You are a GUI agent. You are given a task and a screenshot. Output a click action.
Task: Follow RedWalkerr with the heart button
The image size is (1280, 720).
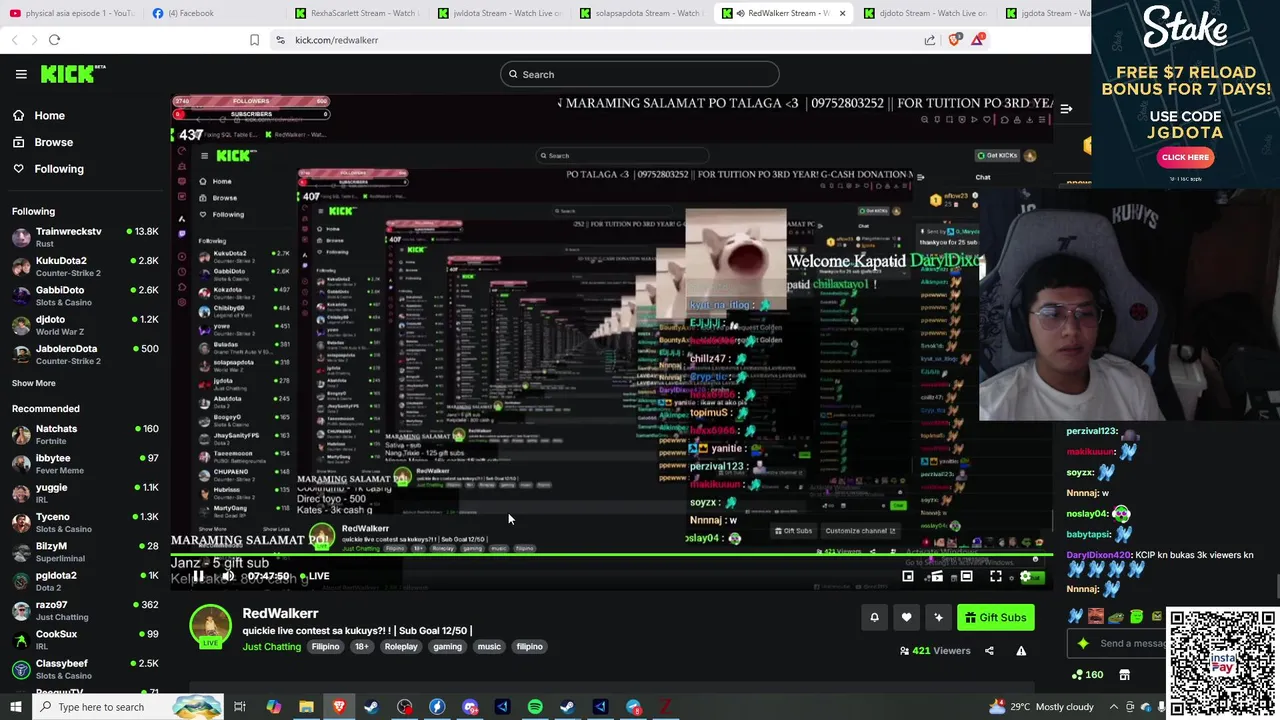click(x=906, y=618)
